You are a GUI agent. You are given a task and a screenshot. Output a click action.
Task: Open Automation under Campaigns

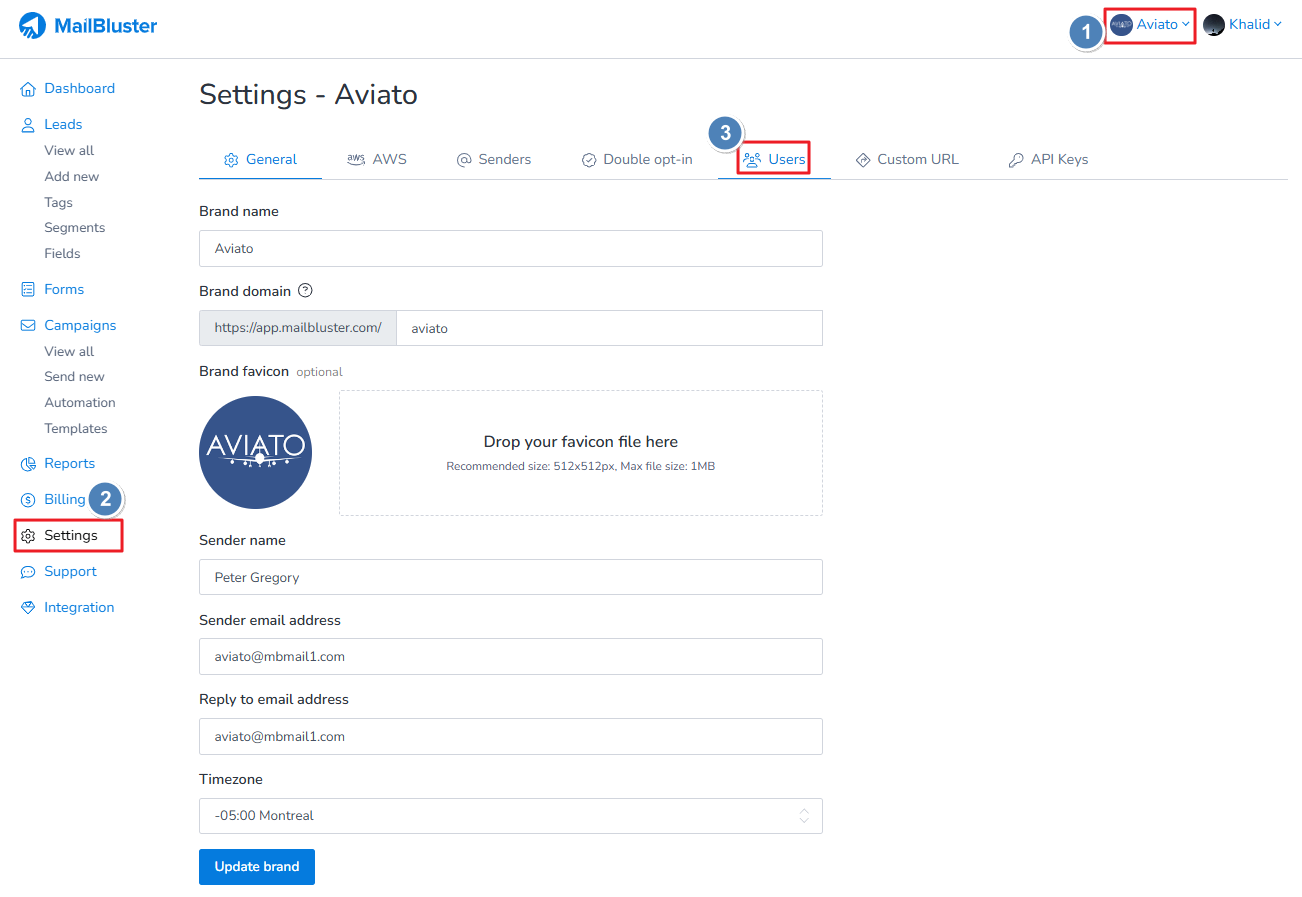click(x=80, y=403)
